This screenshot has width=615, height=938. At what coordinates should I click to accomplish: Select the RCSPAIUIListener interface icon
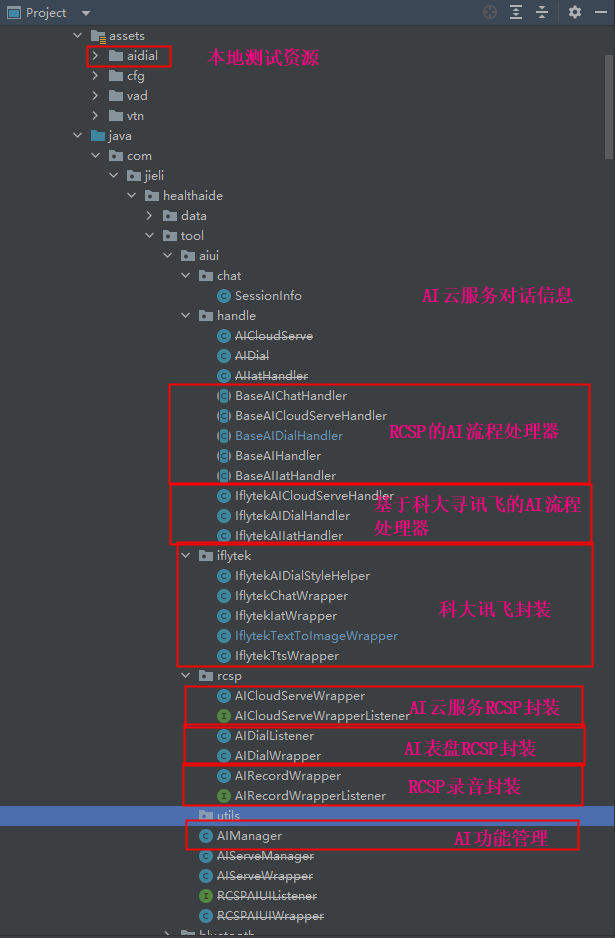(x=206, y=896)
